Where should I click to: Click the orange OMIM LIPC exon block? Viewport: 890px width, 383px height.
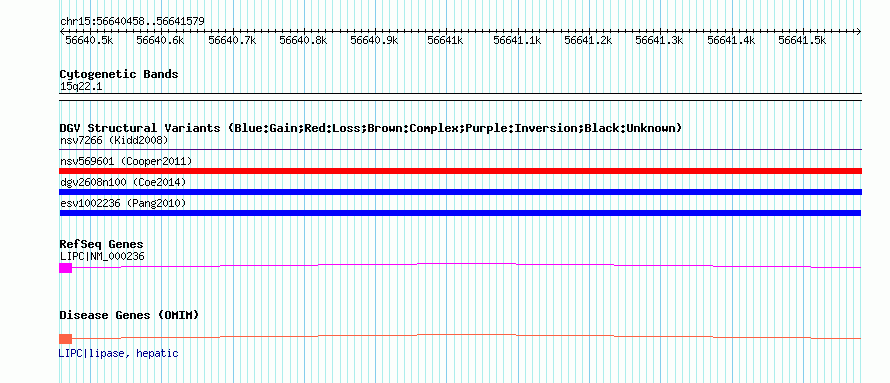tap(66, 339)
